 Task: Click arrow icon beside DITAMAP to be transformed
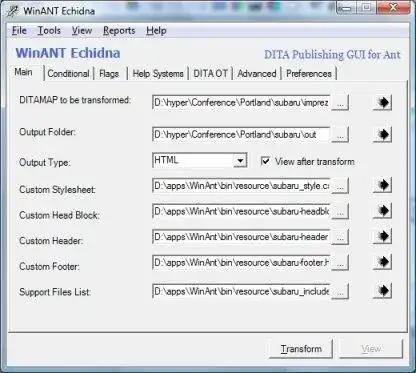click(382, 102)
